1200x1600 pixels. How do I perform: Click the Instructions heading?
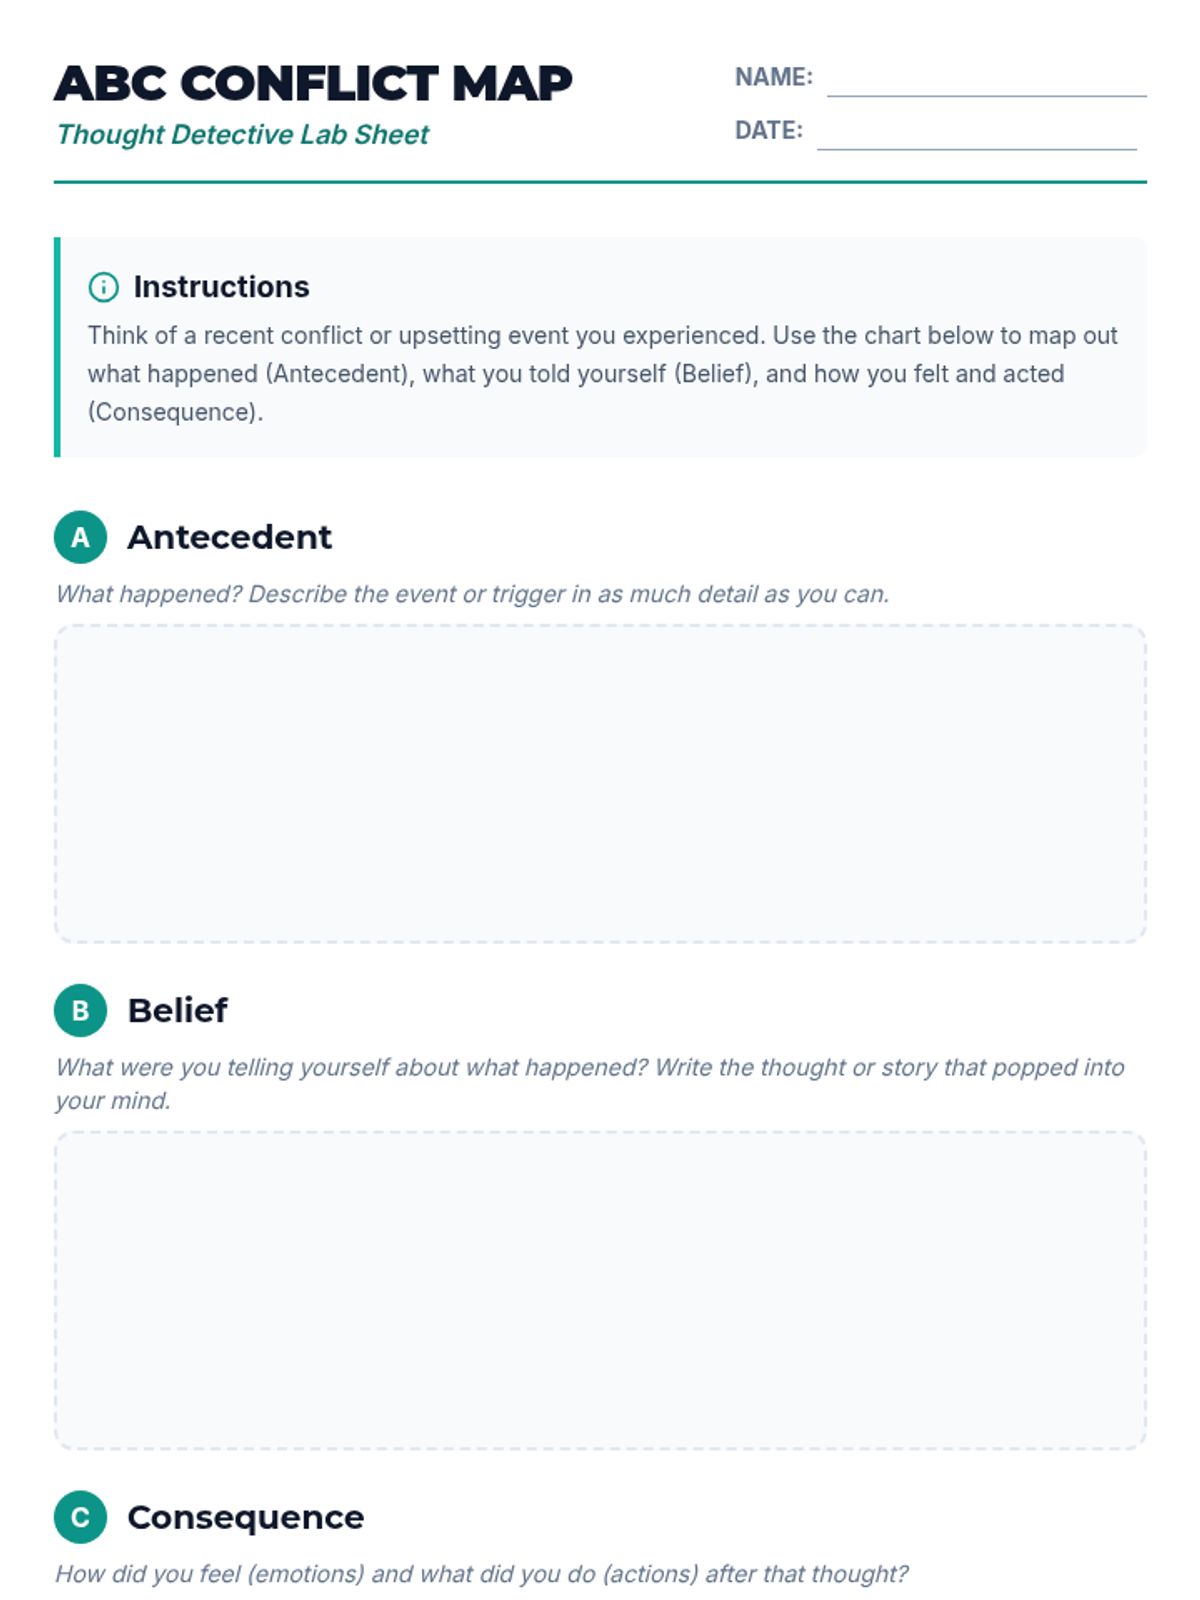[221, 287]
